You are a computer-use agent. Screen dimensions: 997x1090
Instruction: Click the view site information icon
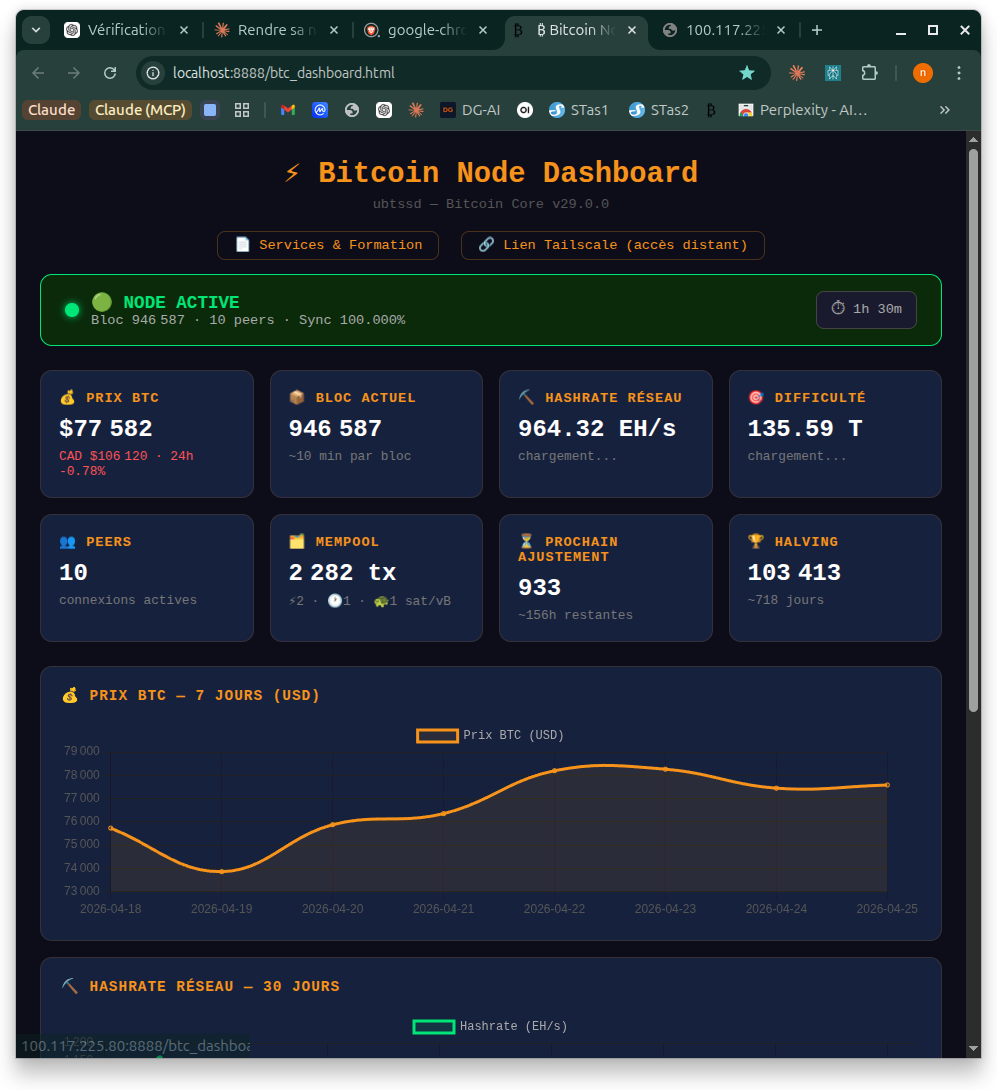click(153, 73)
